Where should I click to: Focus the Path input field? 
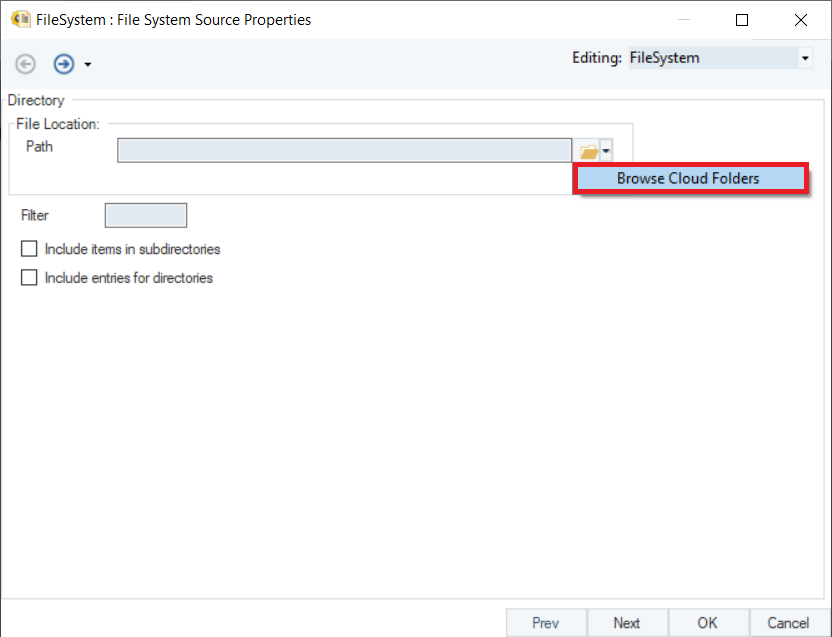point(344,150)
